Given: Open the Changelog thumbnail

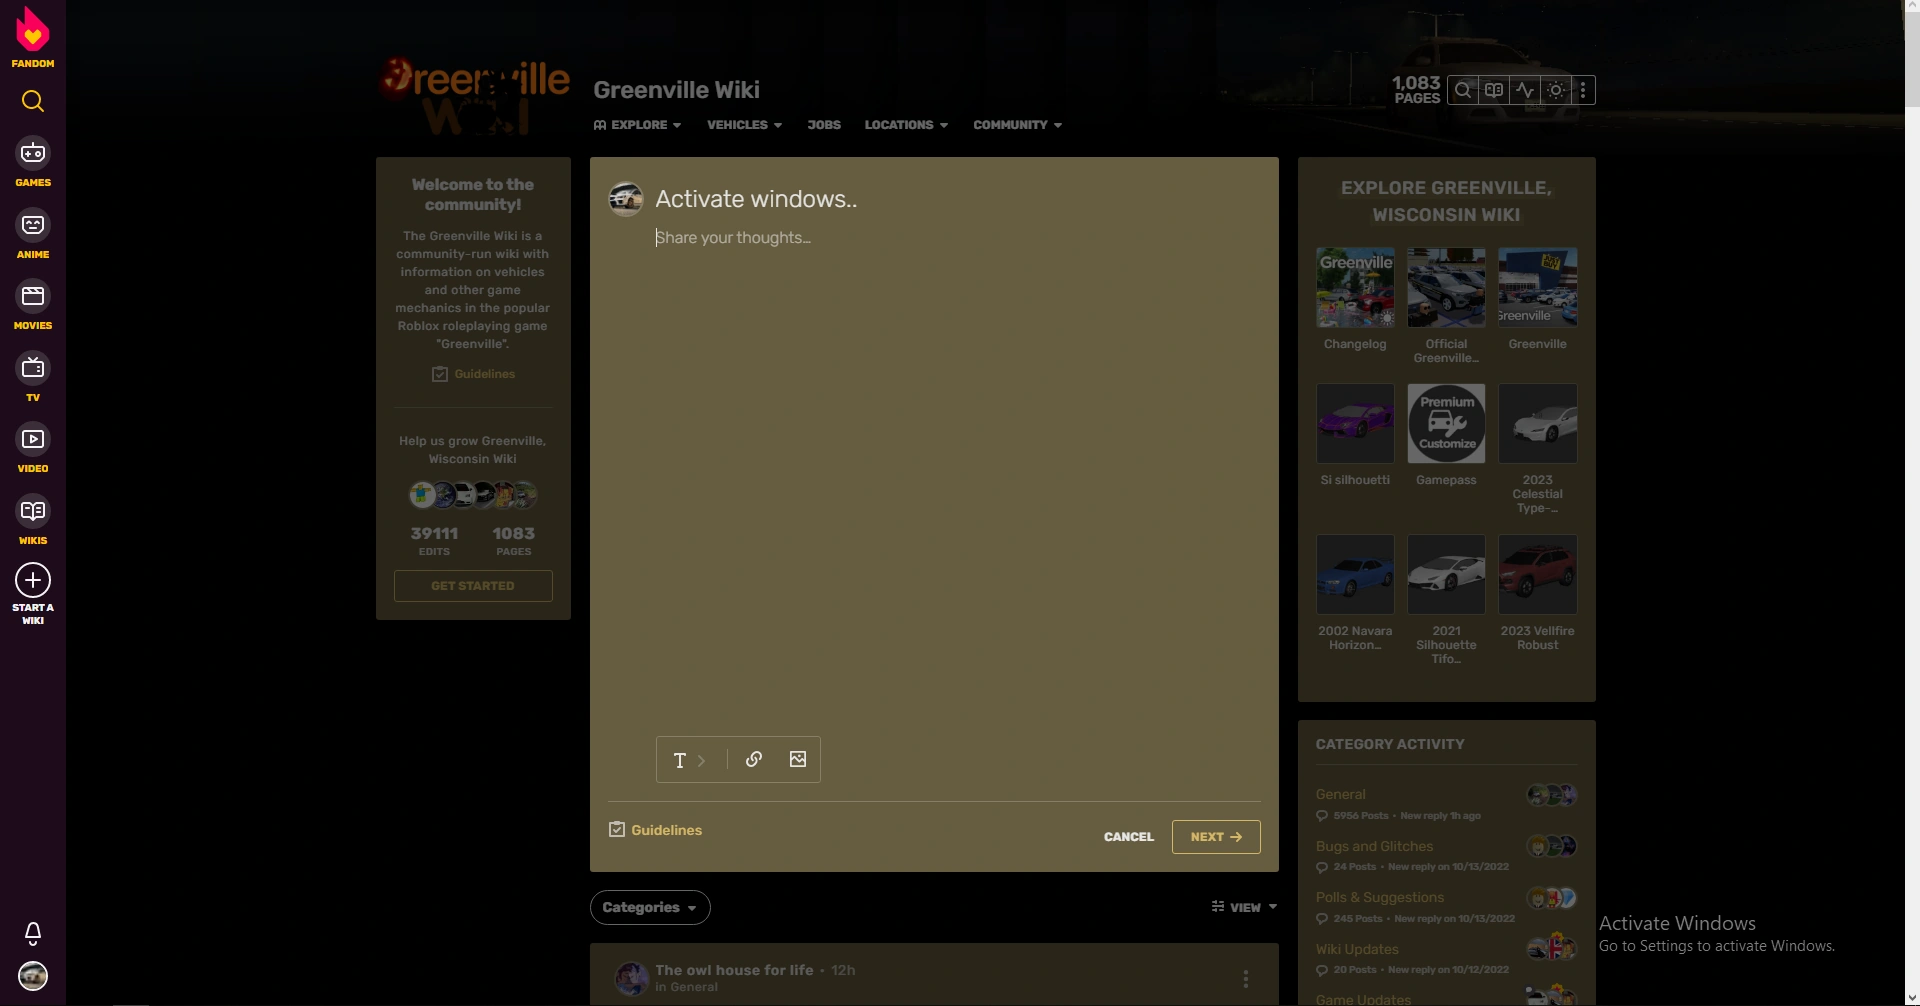Looking at the screenshot, I should (1355, 287).
